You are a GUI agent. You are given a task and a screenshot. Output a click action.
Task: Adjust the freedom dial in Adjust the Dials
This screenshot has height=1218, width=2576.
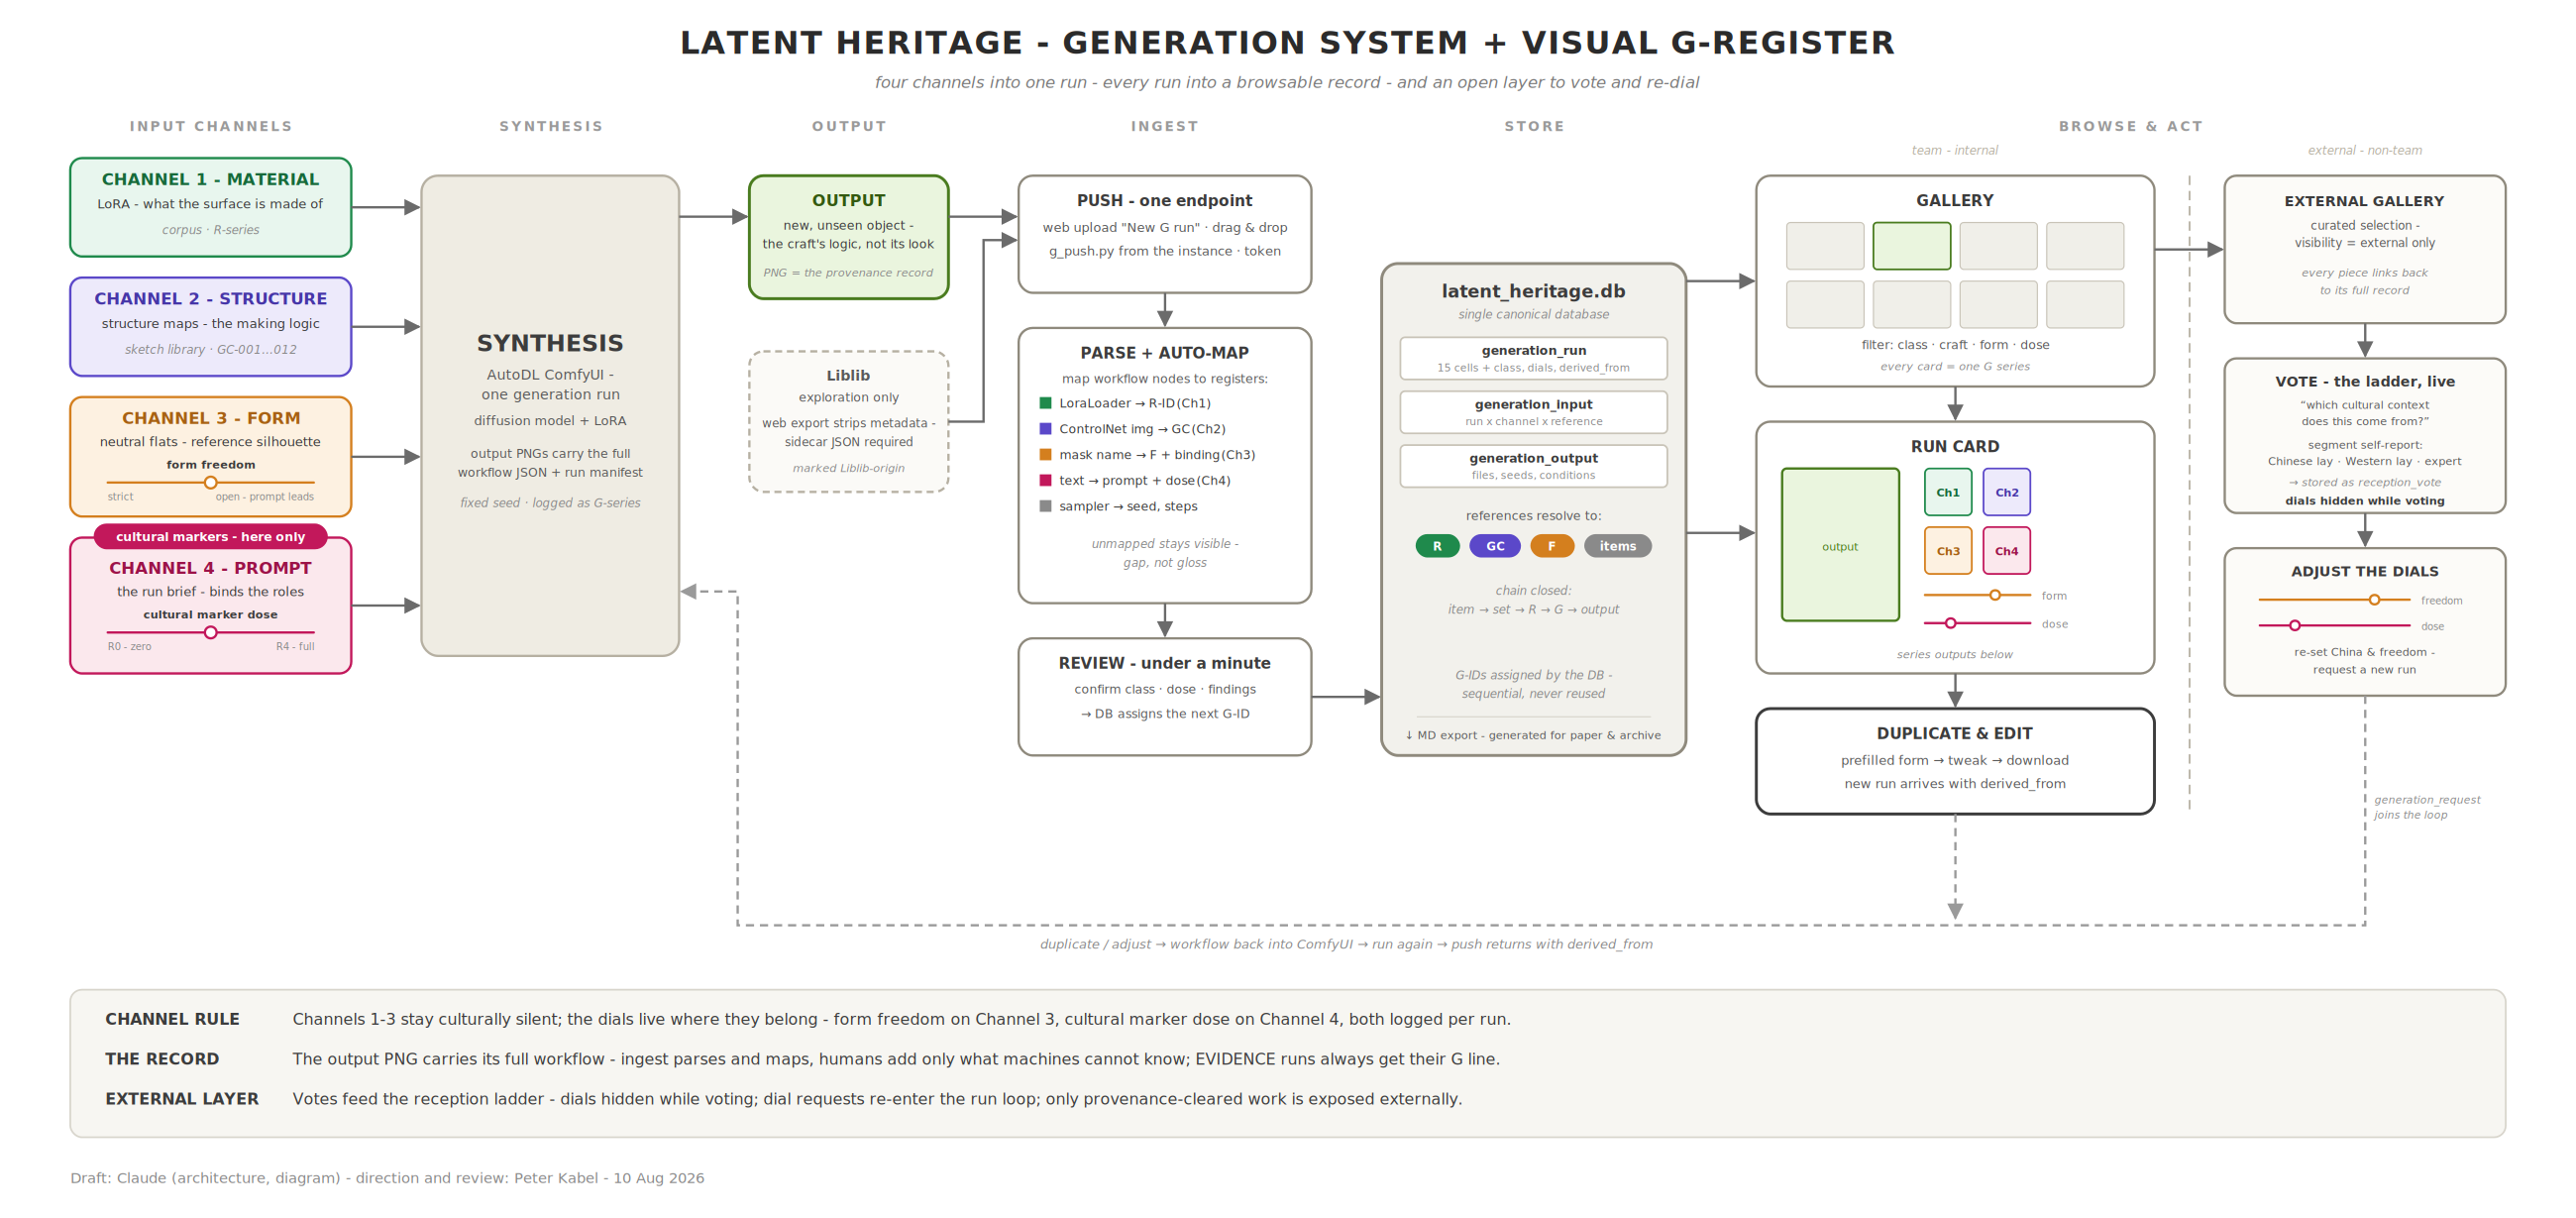[2374, 600]
